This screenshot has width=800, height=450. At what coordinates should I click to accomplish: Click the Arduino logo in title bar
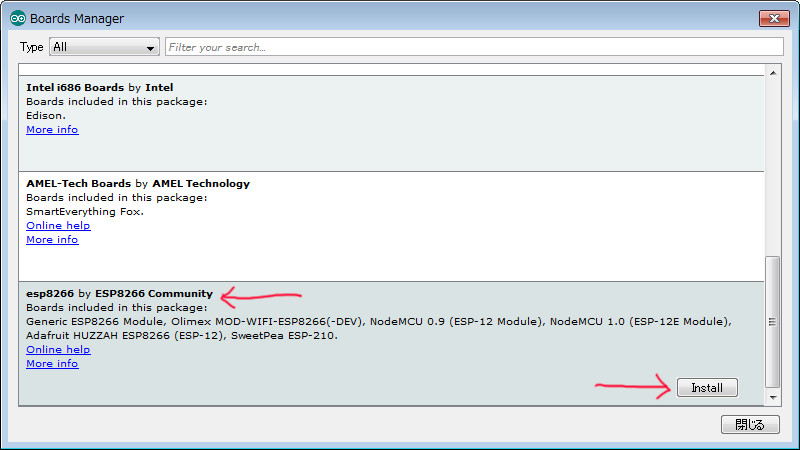pos(17,18)
